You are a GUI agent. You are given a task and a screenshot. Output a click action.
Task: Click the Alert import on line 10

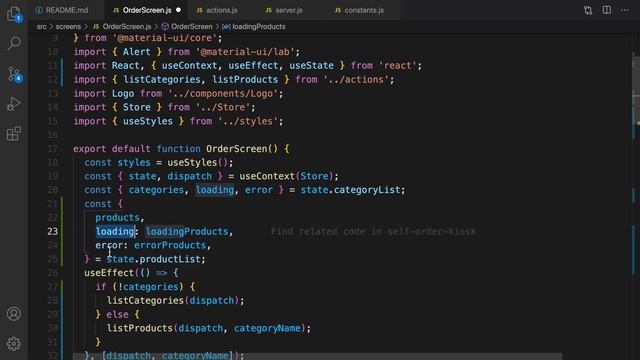[x=137, y=52]
